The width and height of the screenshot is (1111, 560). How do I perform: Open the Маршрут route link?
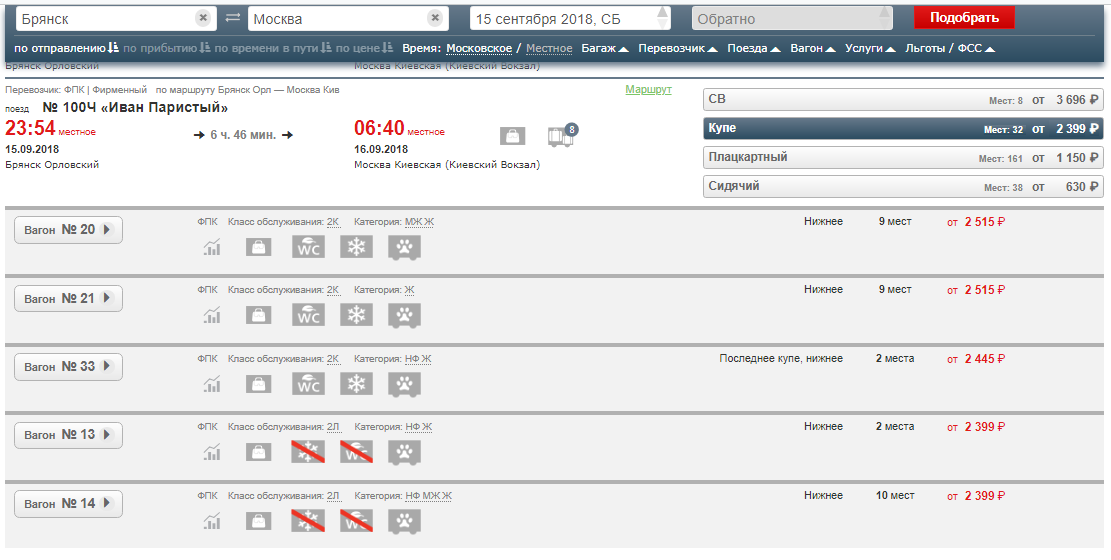pyautogui.click(x=648, y=90)
